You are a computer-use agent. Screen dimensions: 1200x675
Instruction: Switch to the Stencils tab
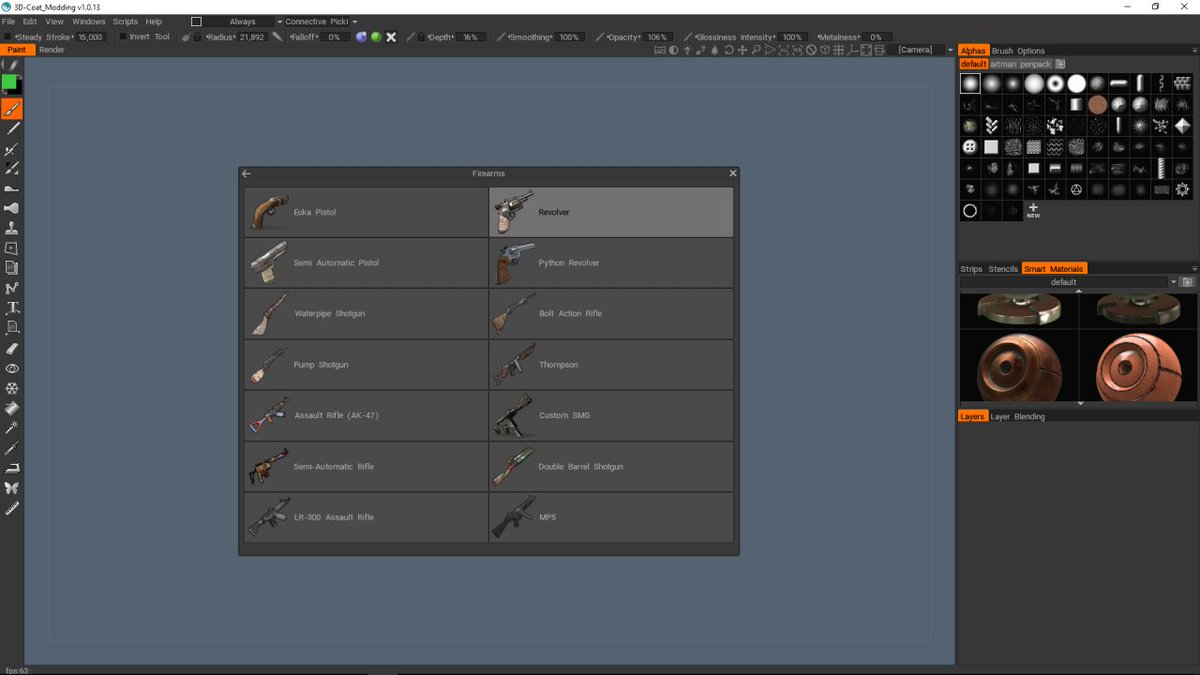pos(1003,268)
